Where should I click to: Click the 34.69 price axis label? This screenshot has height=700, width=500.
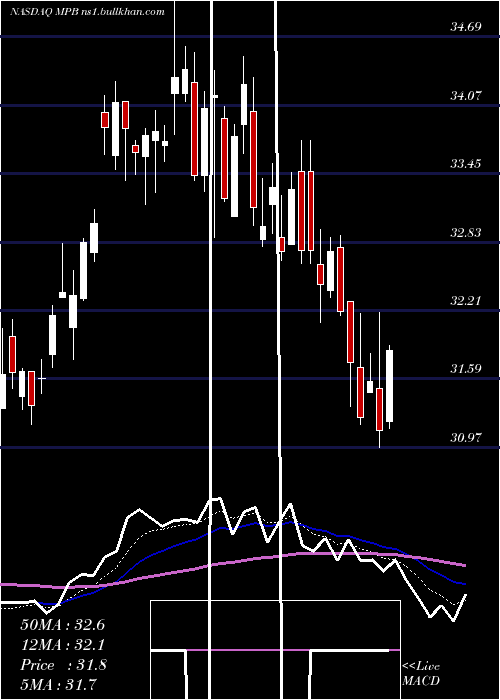[x=466, y=27]
